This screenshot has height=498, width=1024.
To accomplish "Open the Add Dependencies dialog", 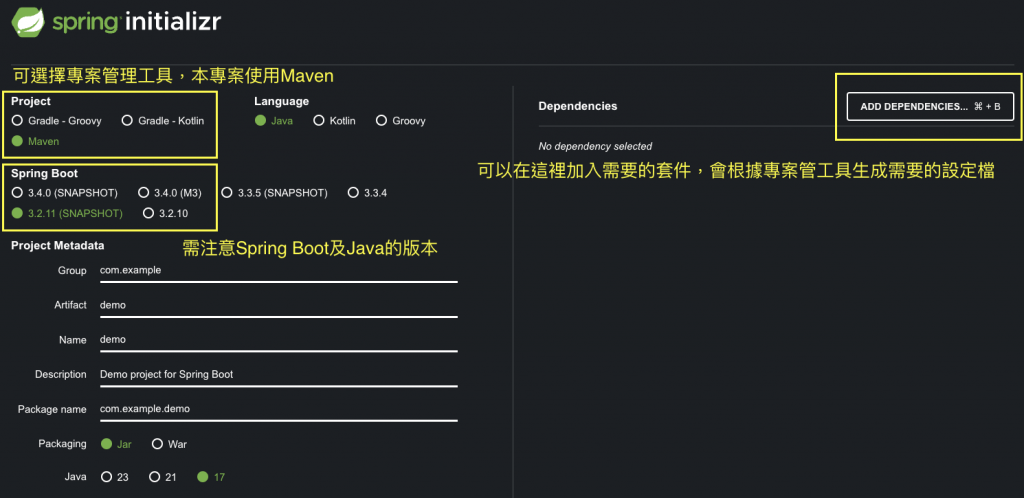I will [x=930, y=106].
